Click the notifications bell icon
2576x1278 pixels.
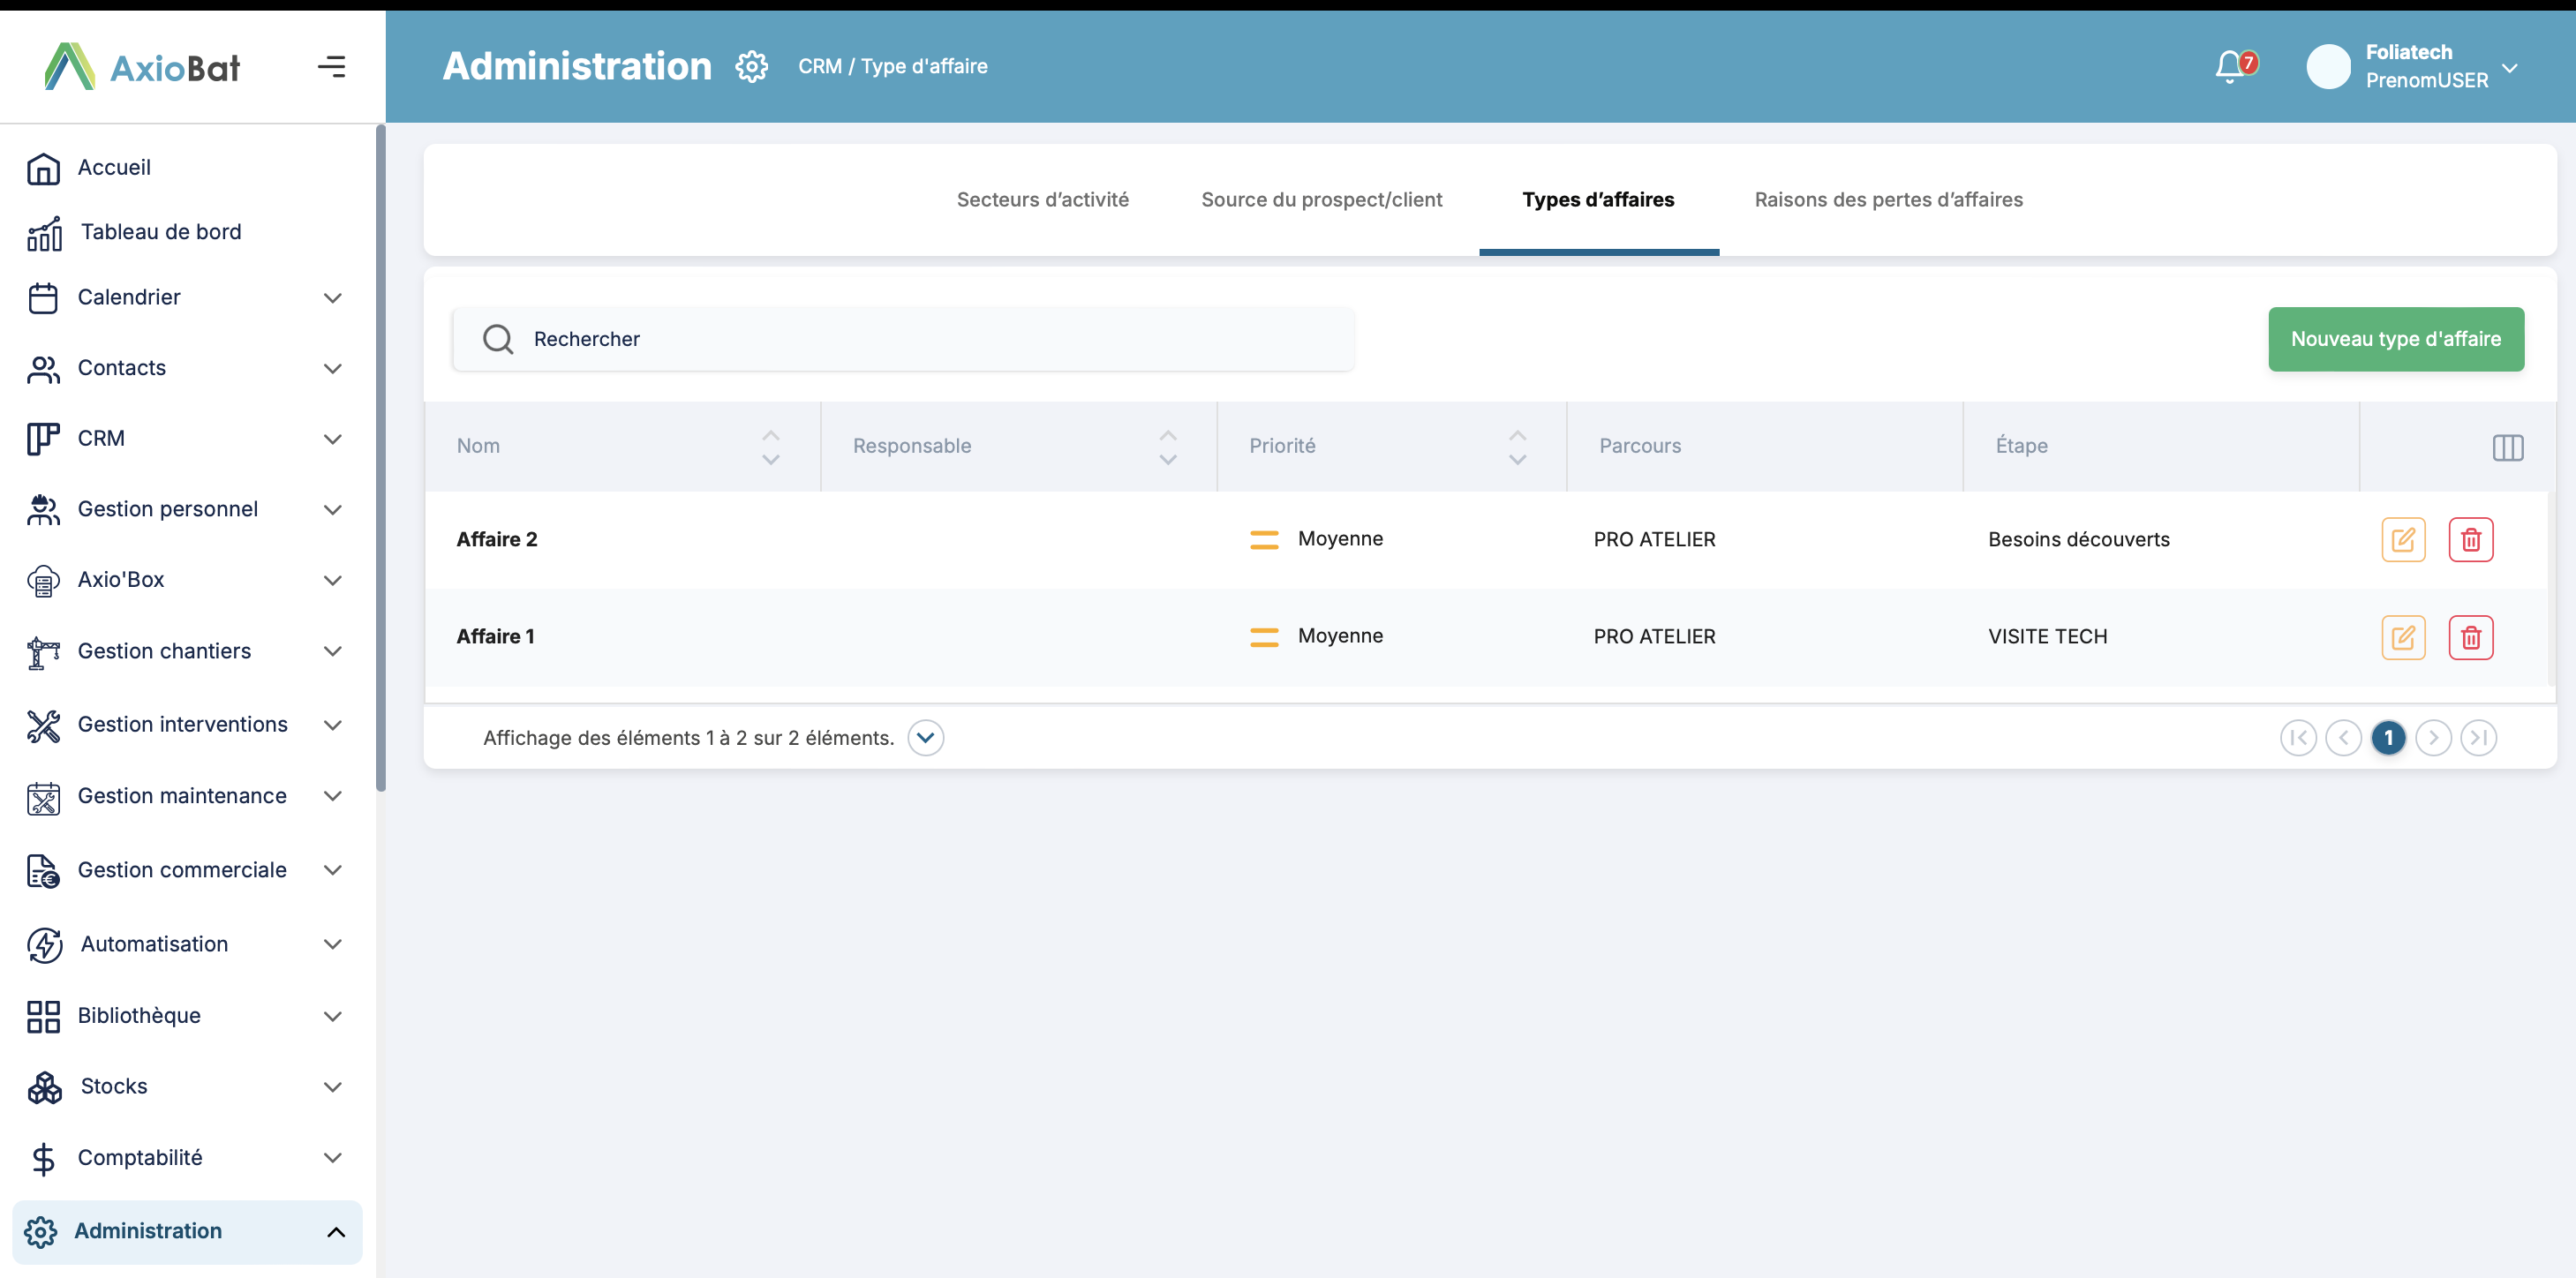(x=2229, y=67)
